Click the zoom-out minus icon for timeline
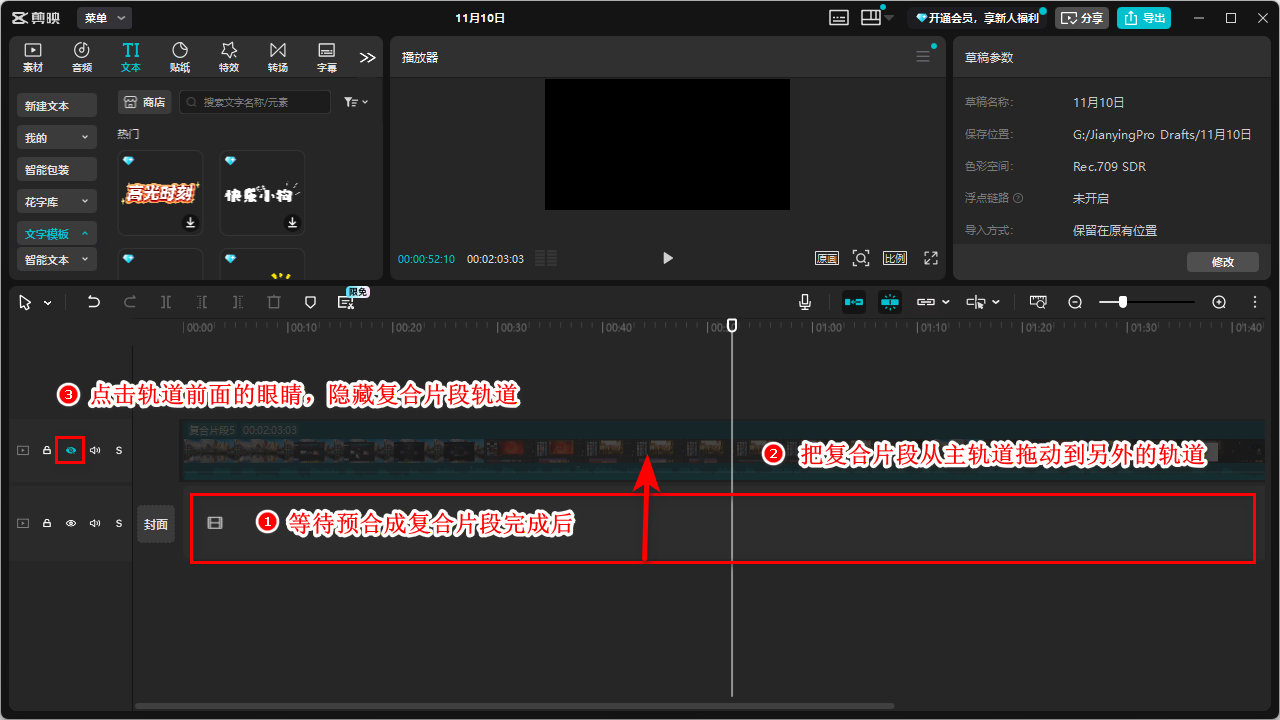The width and height of the screenshot is (1280, 720). point(1075,302)
